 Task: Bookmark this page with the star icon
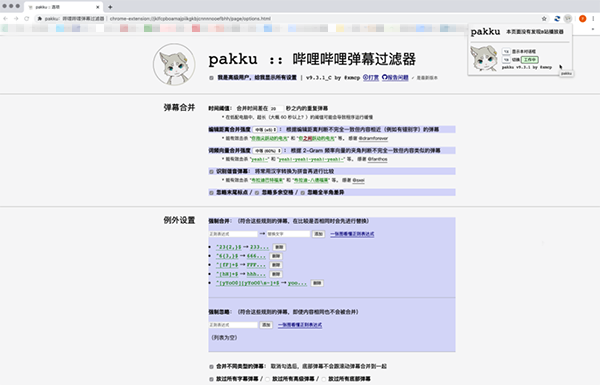[x=544, y=18]
